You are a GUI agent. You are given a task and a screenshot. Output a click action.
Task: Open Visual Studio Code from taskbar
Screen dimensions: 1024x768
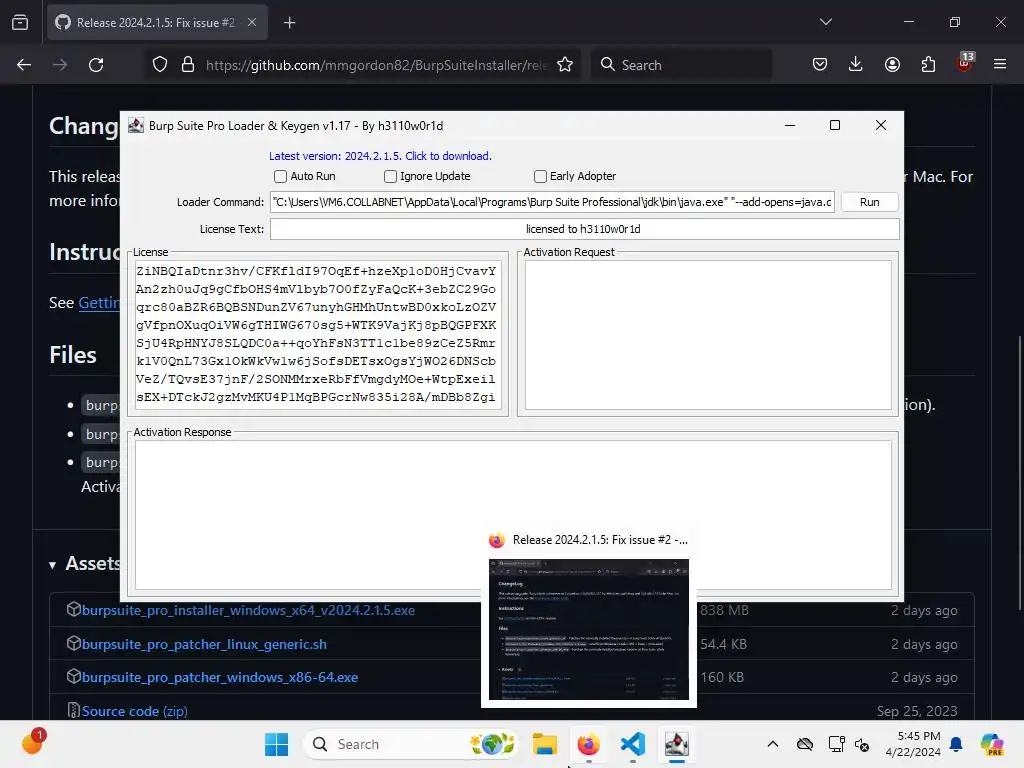tap(633, 744)
